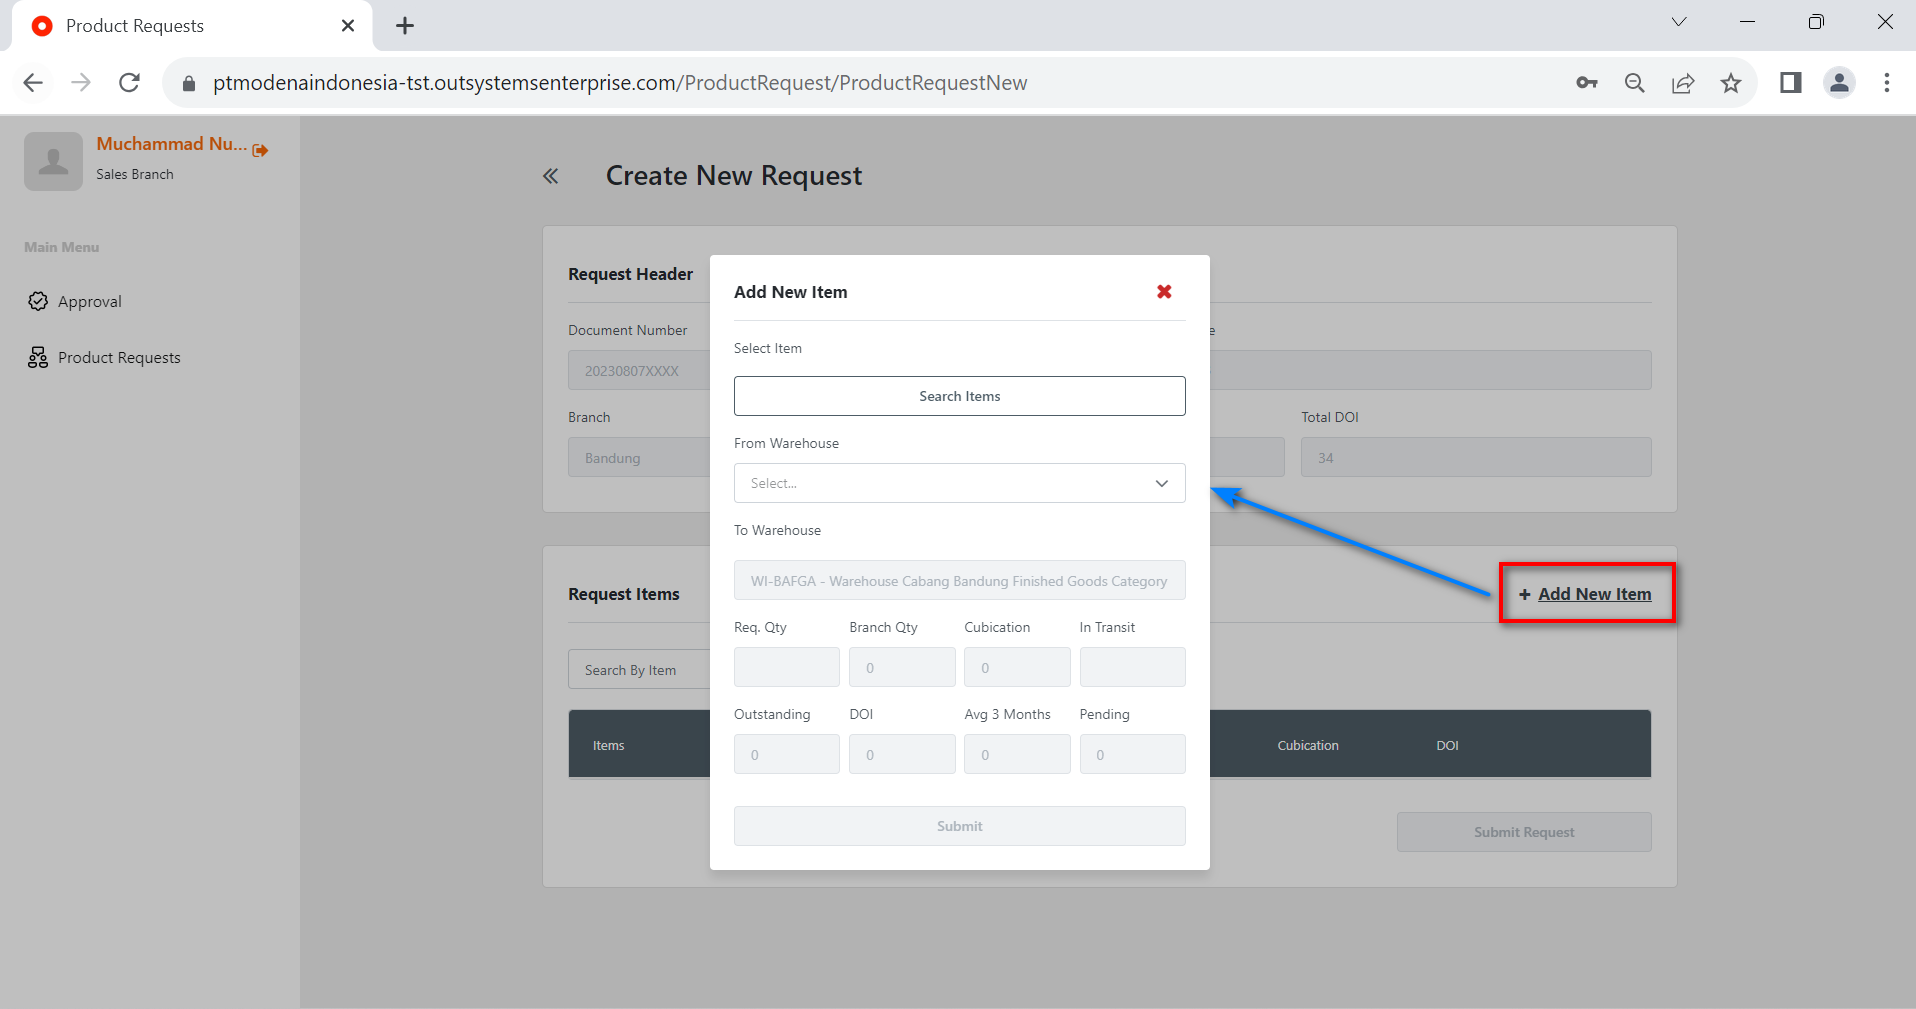The width and height of the screenshot is (1916, 1009).
Task: Expand the From Warehouse dropdown
Action: pos(959,483)
